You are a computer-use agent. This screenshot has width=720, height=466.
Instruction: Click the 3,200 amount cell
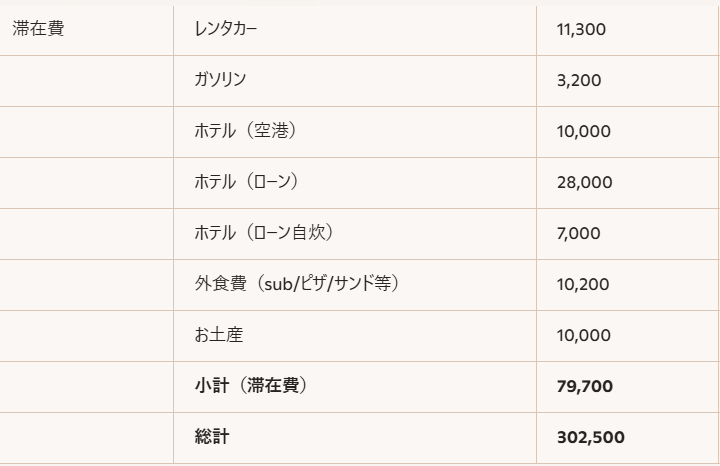(x=579, y=80)
